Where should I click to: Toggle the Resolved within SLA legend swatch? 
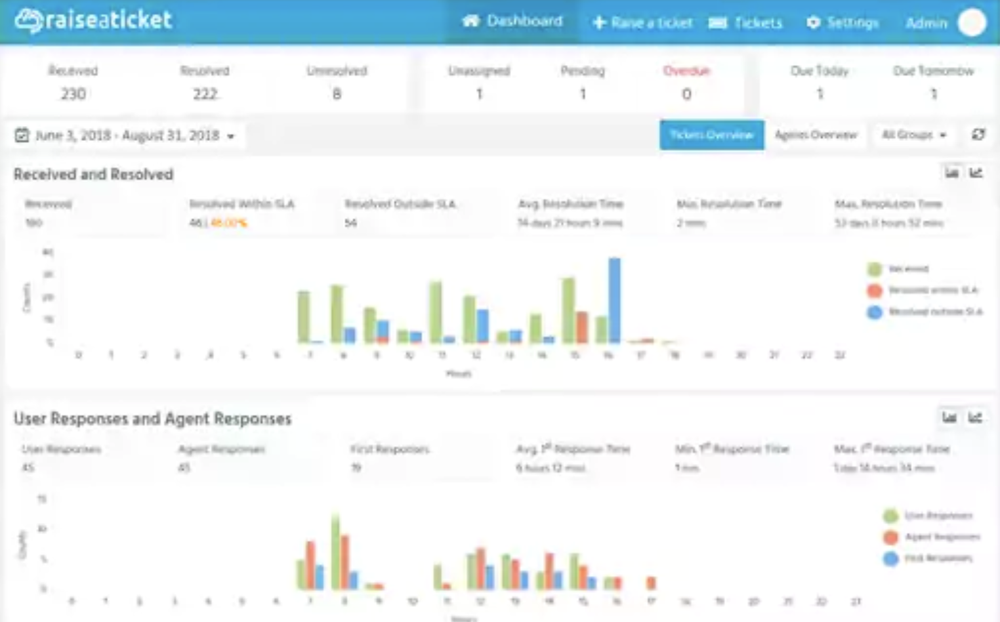(x=875, y=291)
